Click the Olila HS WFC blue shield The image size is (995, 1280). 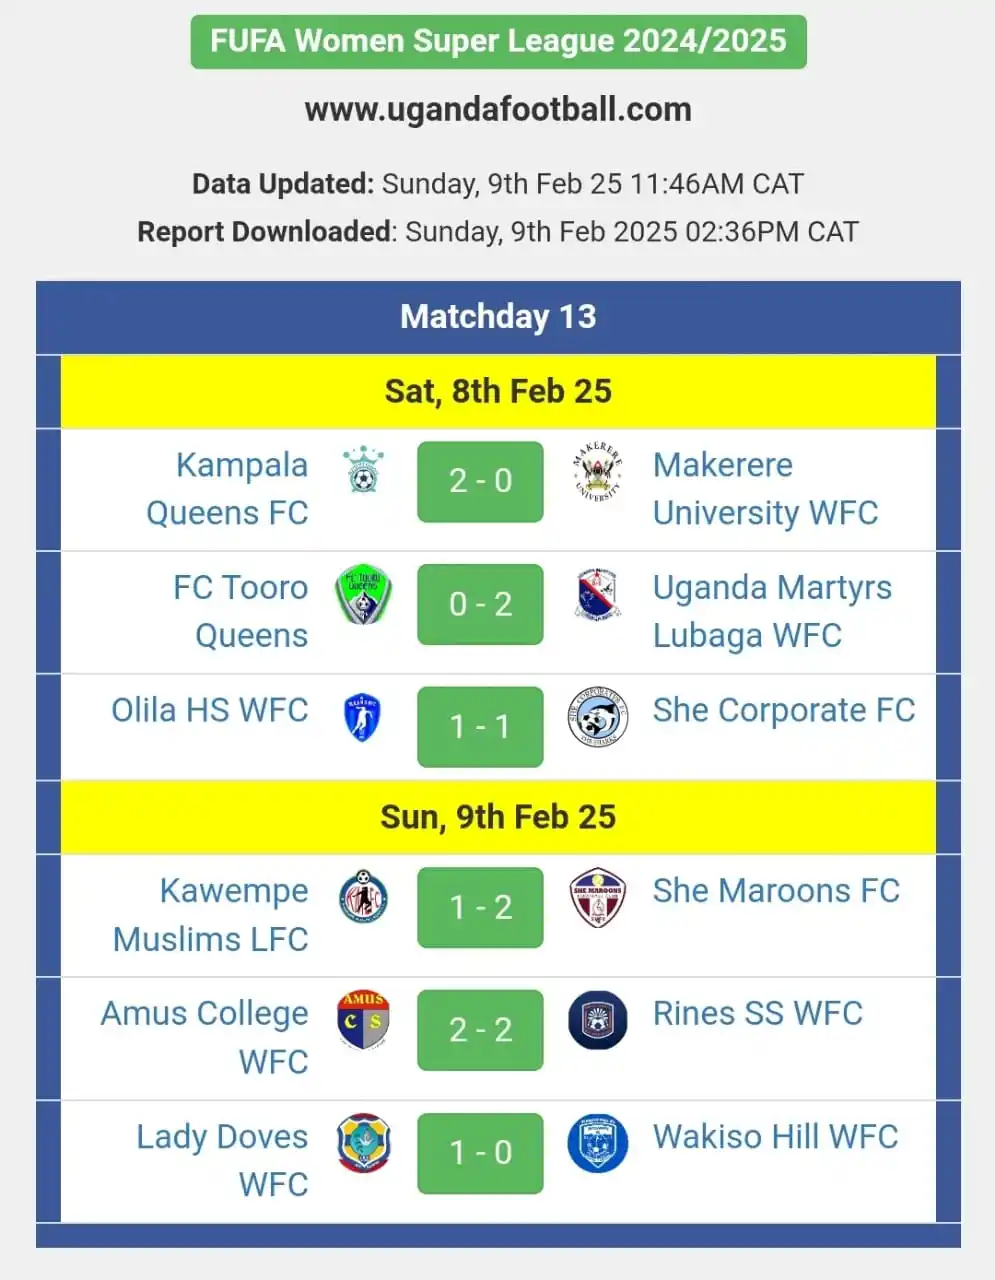click(362, 718)
